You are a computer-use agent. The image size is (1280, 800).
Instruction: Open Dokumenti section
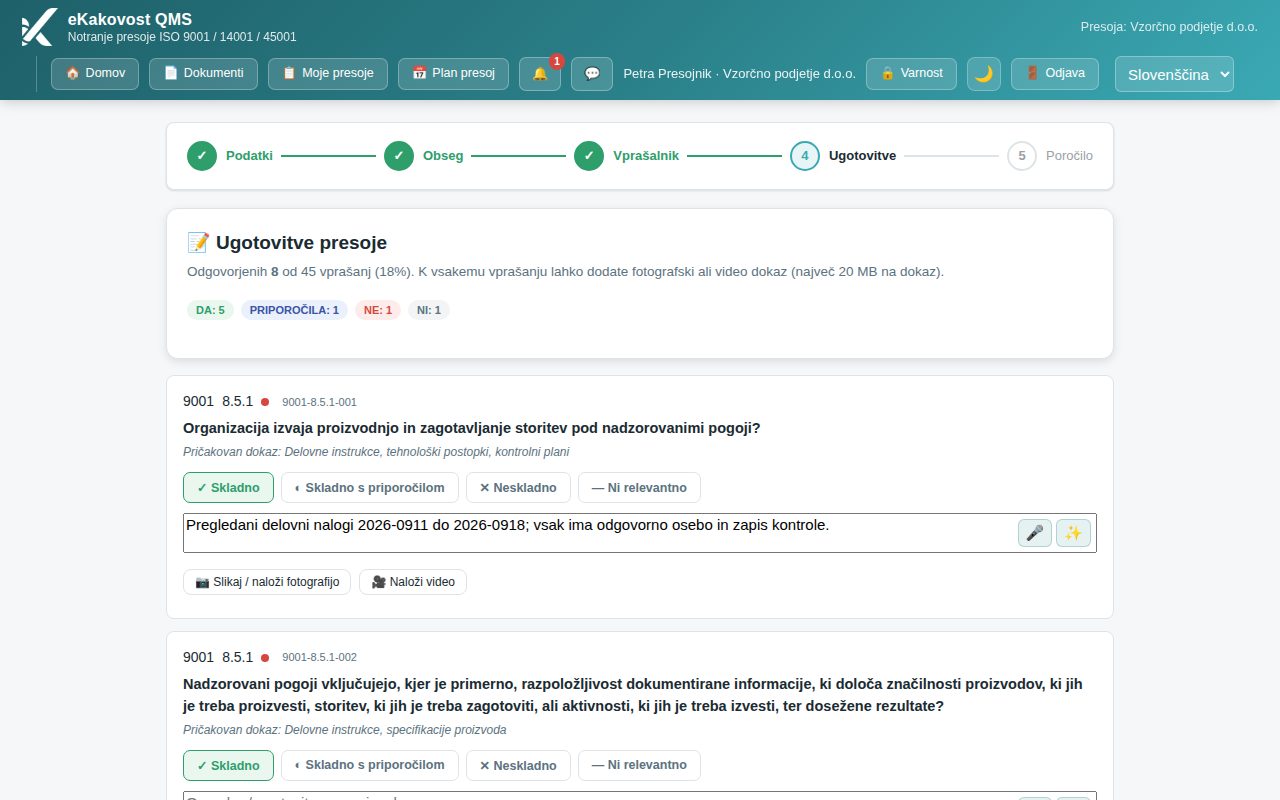point(203,74)
